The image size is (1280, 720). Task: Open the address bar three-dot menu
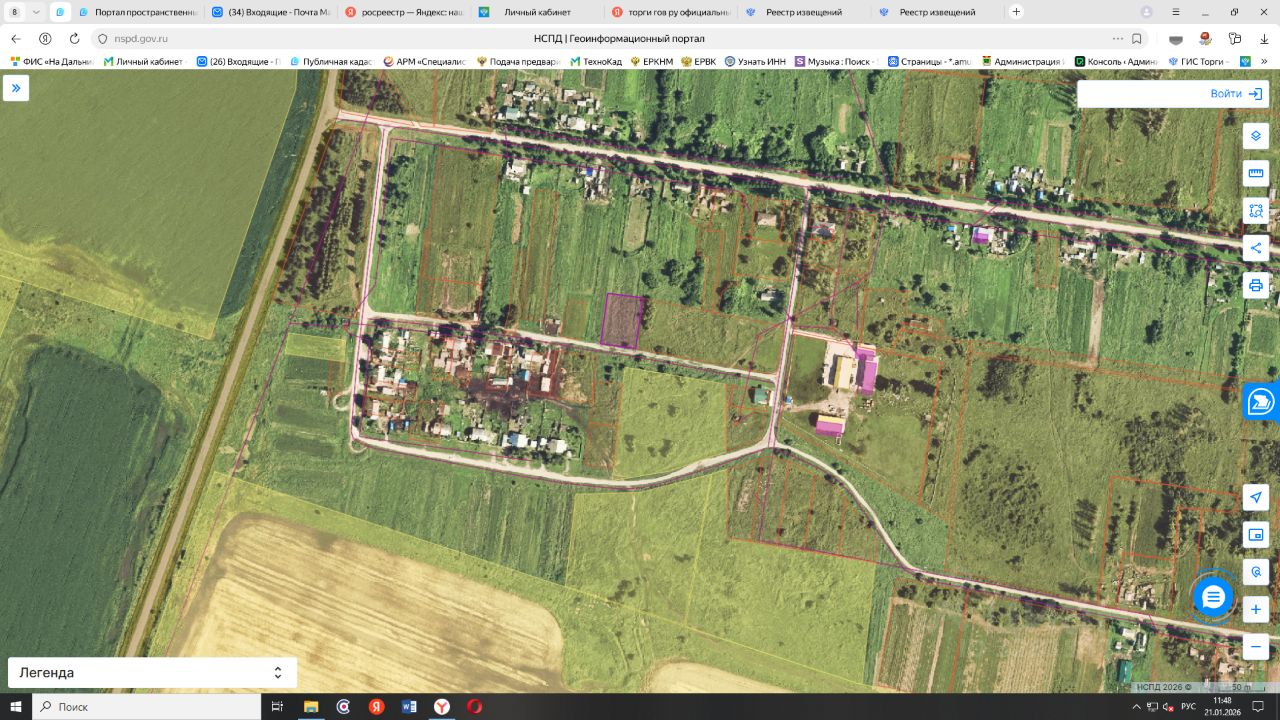(x=1117, y=39)
